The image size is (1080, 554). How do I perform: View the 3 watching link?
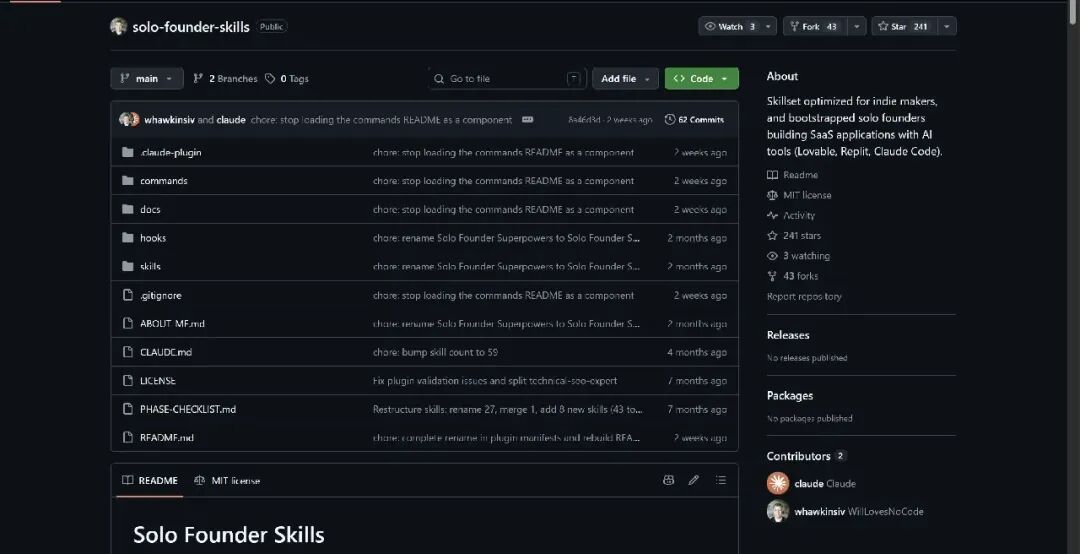click(798, 256)
